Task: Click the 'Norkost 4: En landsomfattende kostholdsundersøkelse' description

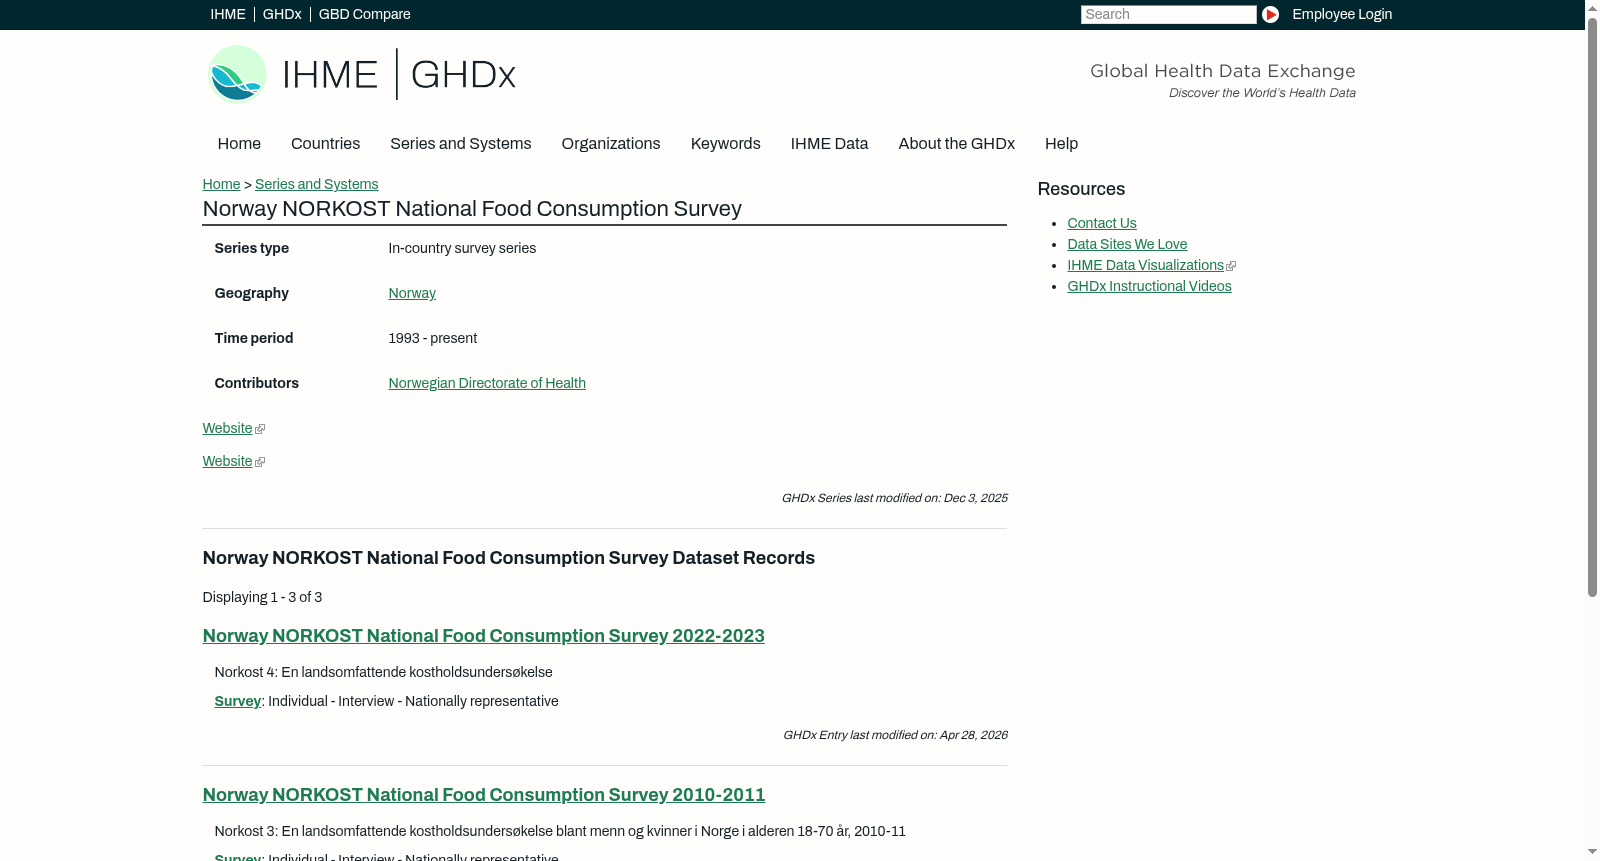Action: pyautogui.click(x=384, y=672)
